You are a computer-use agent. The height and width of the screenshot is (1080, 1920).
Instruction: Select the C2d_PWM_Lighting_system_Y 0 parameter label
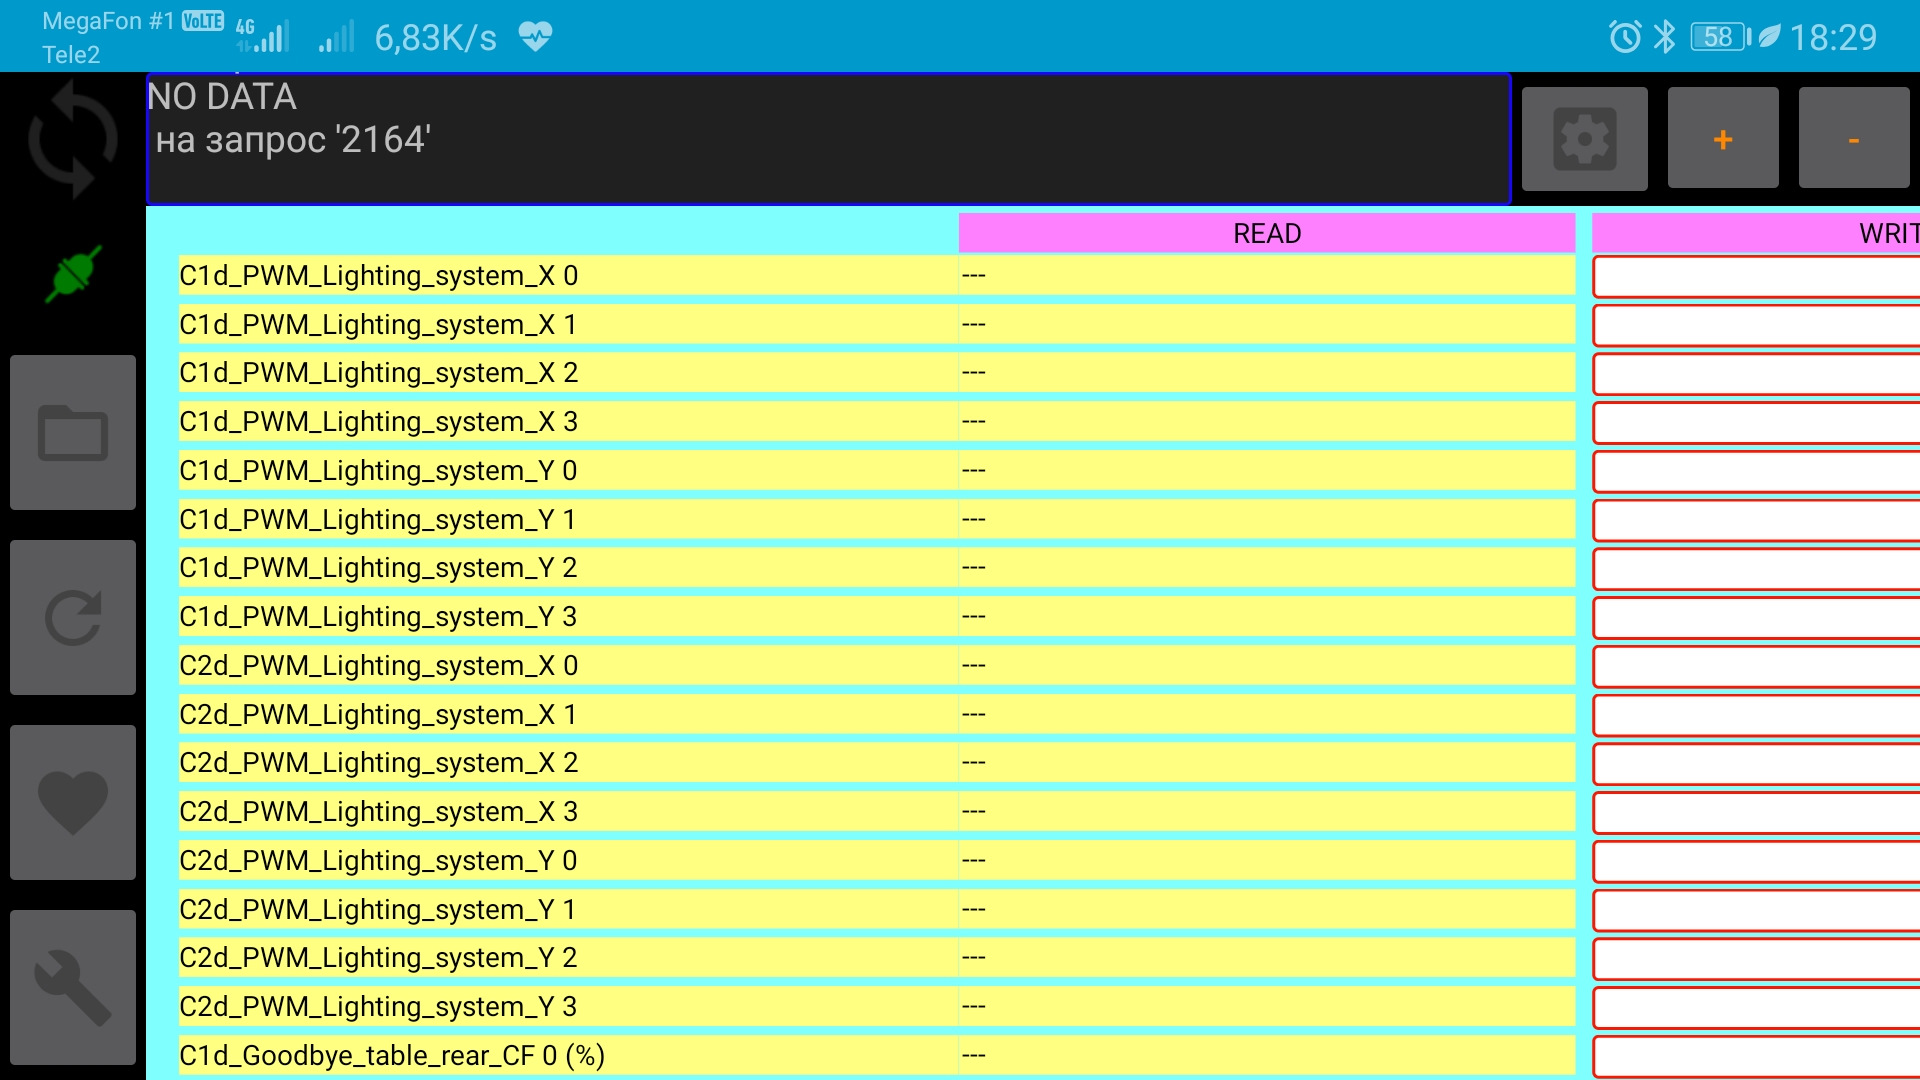378,861
